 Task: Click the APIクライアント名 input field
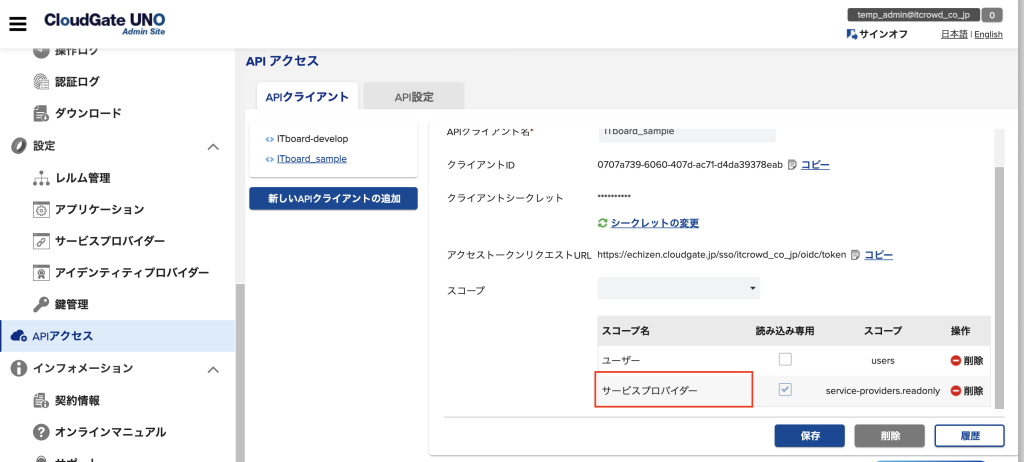686,131
